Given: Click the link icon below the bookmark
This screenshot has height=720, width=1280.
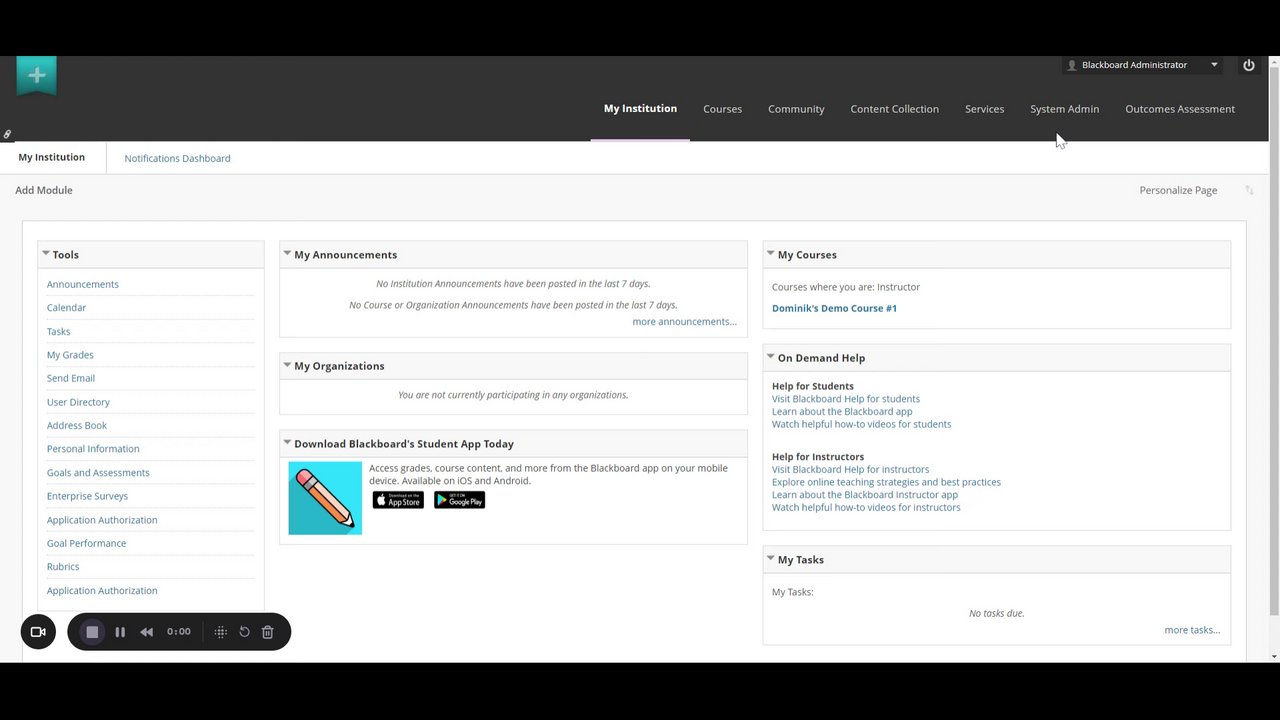Looking at the screenshot, I should 7,134.
